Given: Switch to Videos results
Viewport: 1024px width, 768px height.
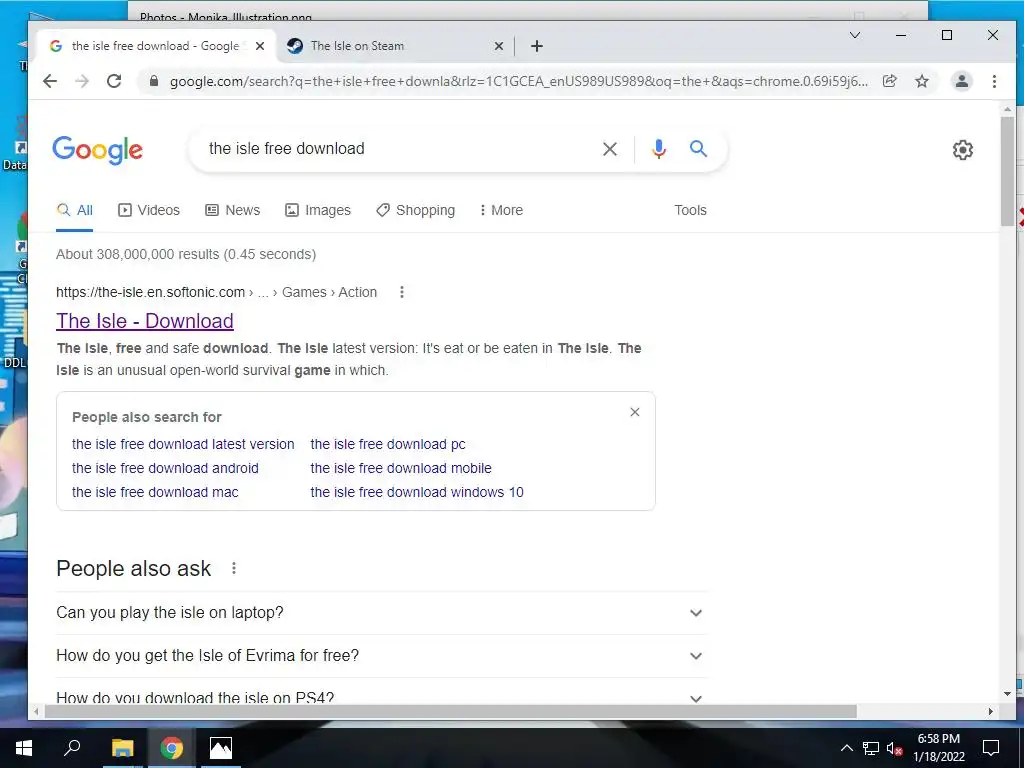Looking at the screenshot, I should 149,210.
